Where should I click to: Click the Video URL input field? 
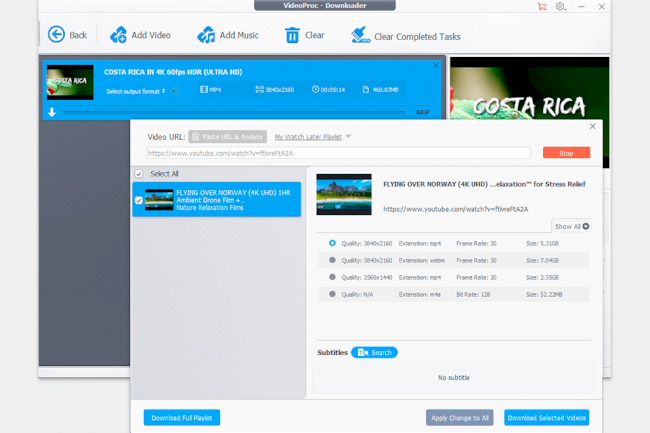(x=339, y=153)
